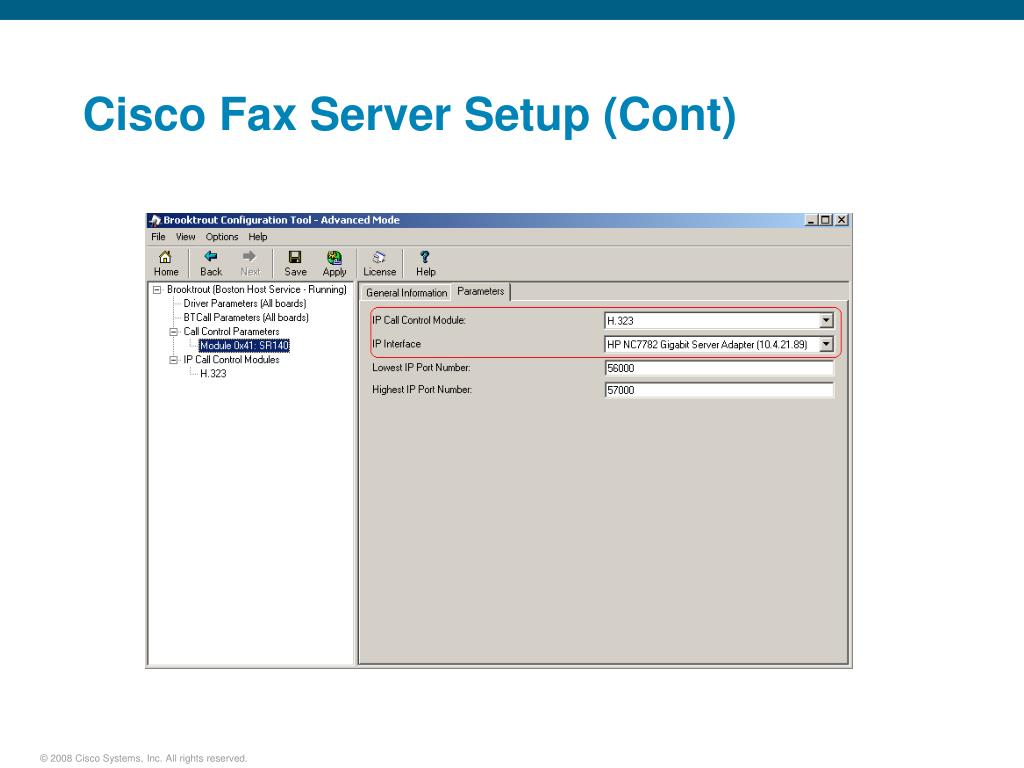Collapse the Brooktrout root tree node
1024x768 pixels.
[x=157, y=289]
